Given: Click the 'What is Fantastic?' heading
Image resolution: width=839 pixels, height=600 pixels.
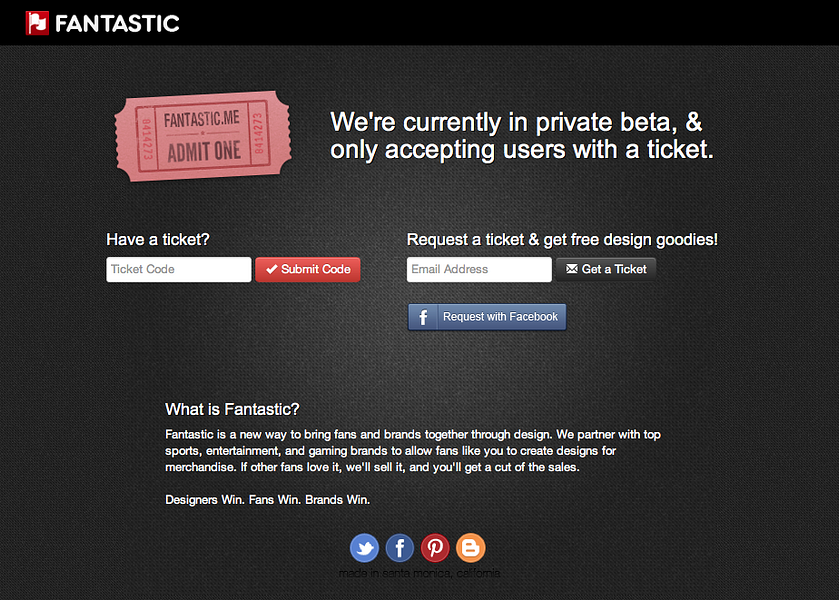Looking at the screenshot, I should 231,409.
